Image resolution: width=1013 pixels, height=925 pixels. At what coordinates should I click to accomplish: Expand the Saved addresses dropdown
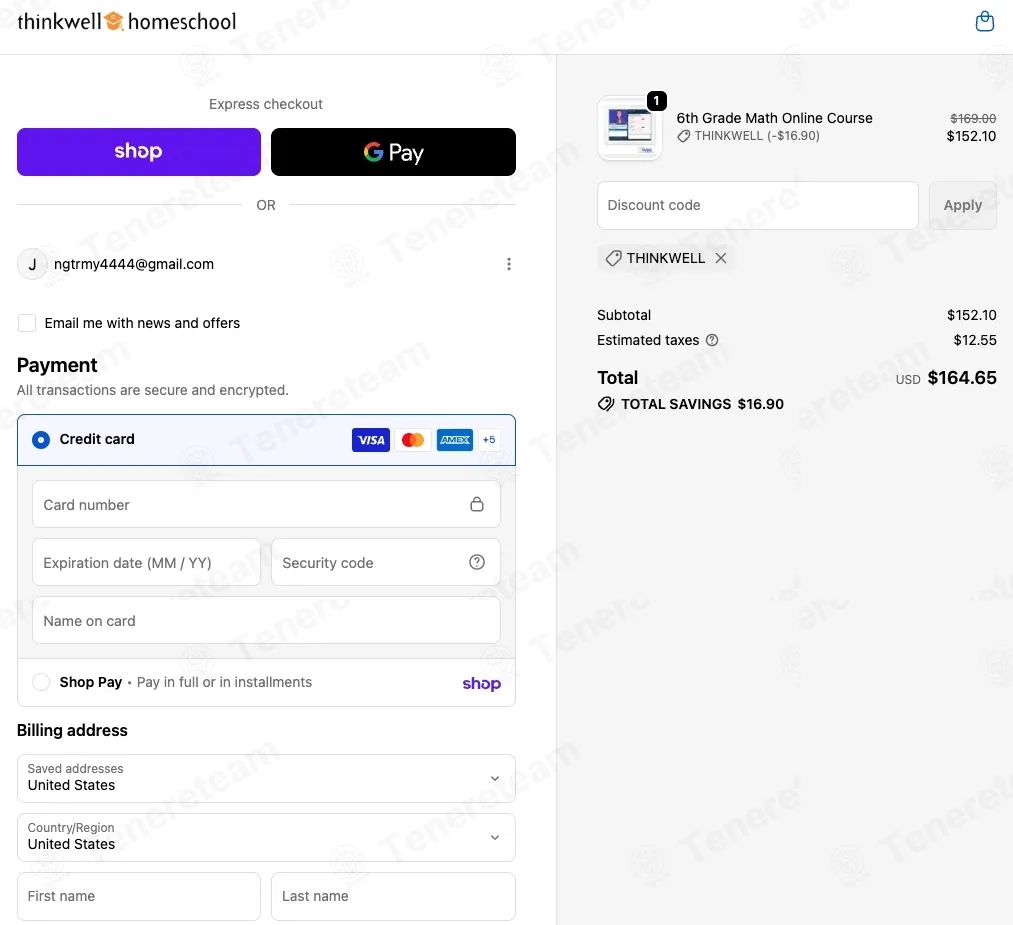pyautogui.click(x=266, y=778)
